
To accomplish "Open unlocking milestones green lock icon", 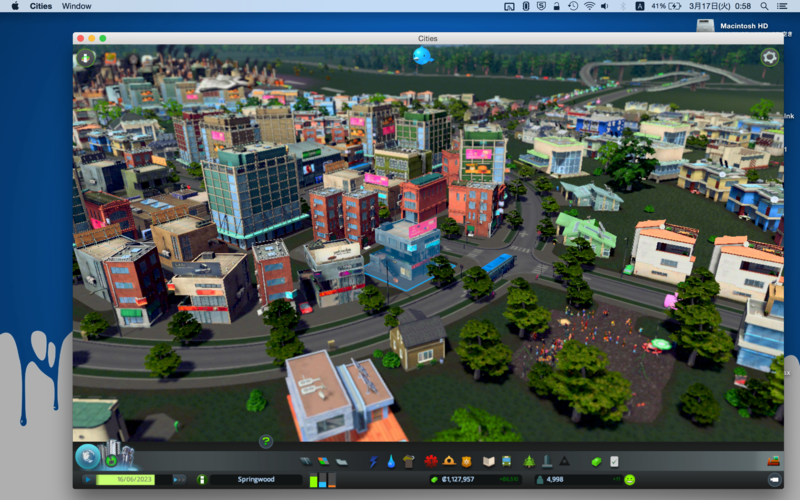I will coord(112,461).
